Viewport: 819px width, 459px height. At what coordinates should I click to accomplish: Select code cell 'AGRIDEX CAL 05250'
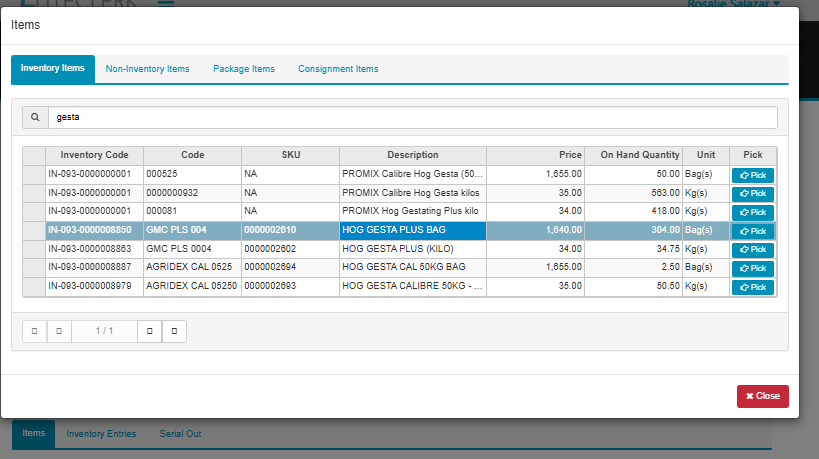(193, 286)
